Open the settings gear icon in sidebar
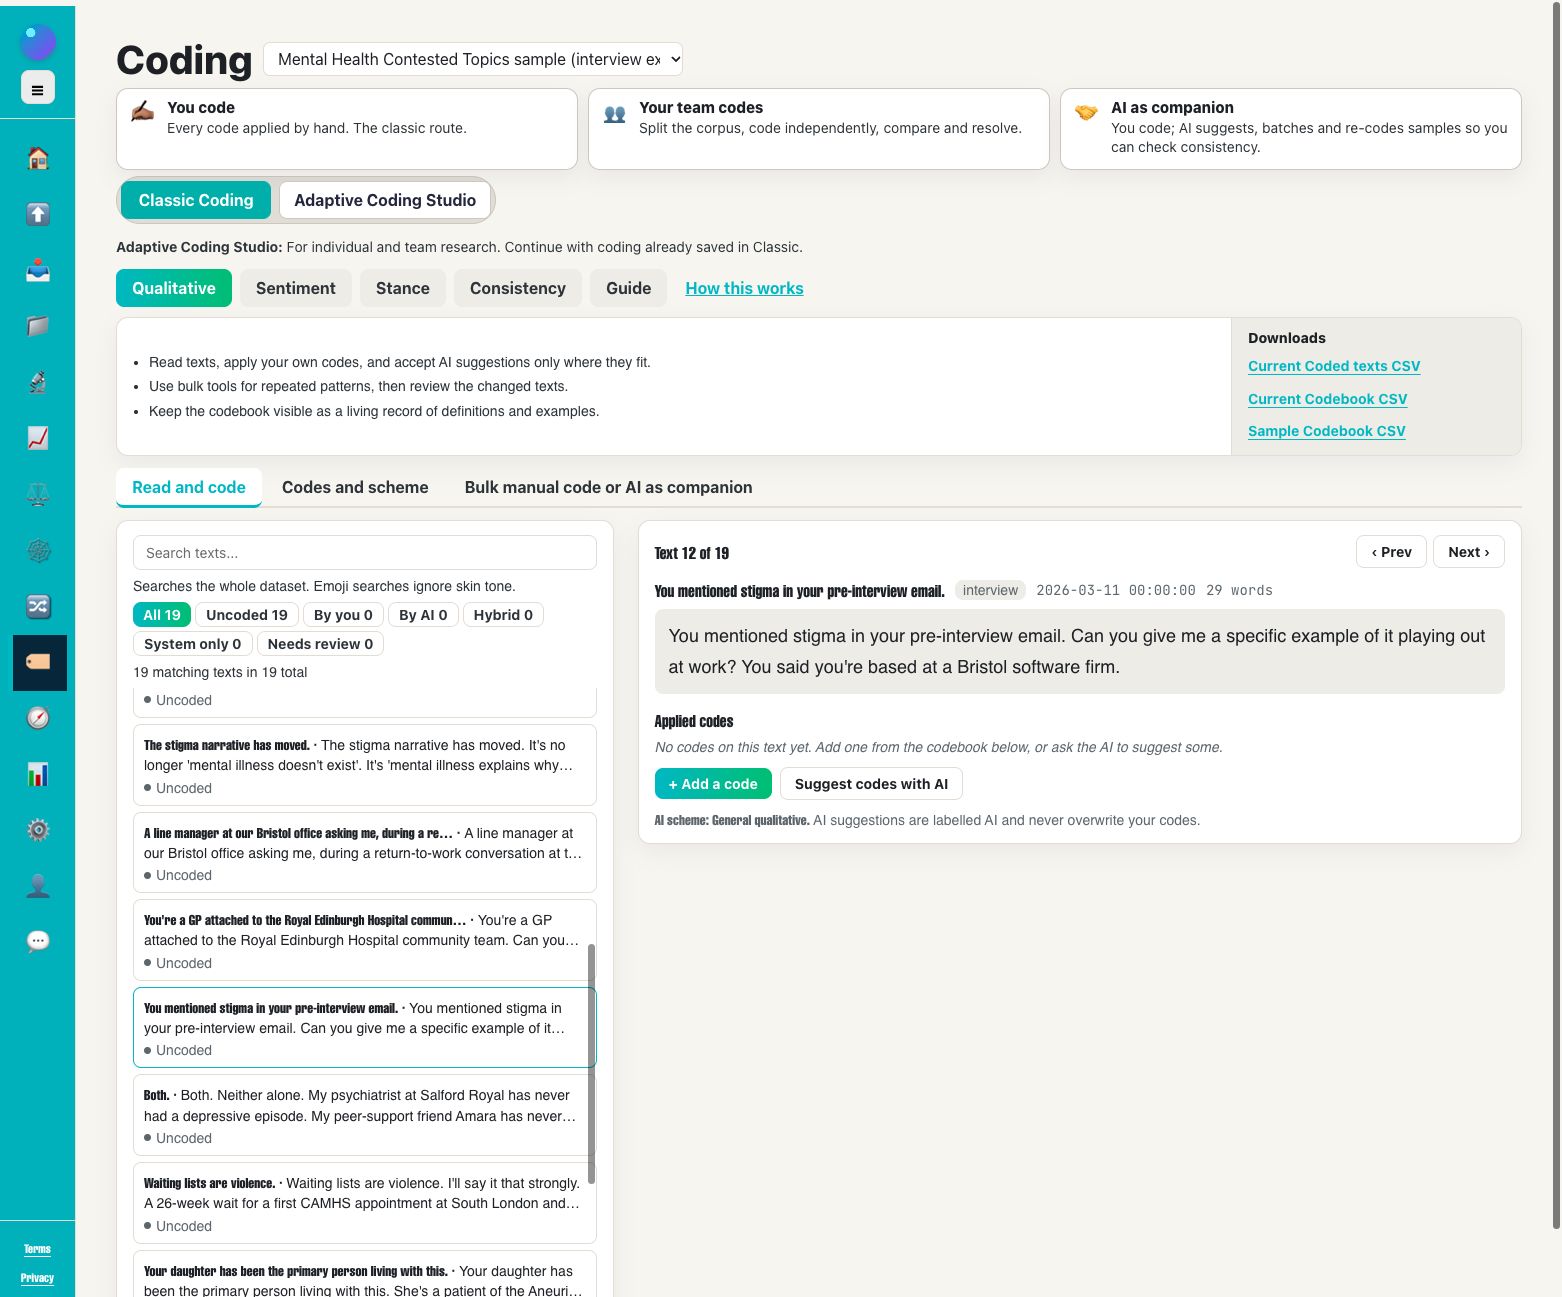This screenshot has width=1562, height=1297. pos(38,830)
